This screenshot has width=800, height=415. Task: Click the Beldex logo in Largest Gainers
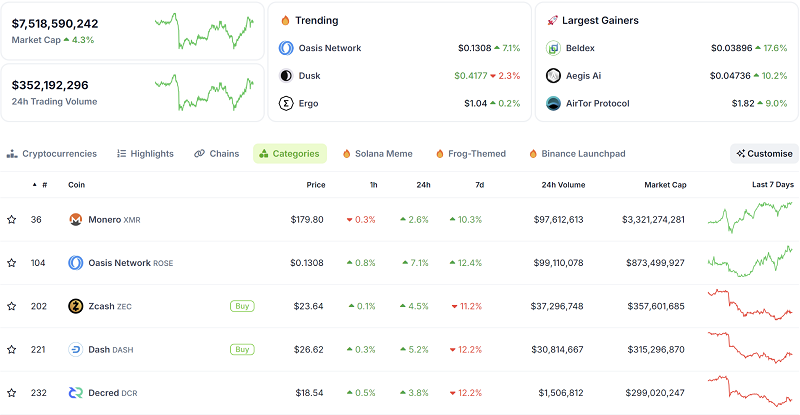[554, 48]
